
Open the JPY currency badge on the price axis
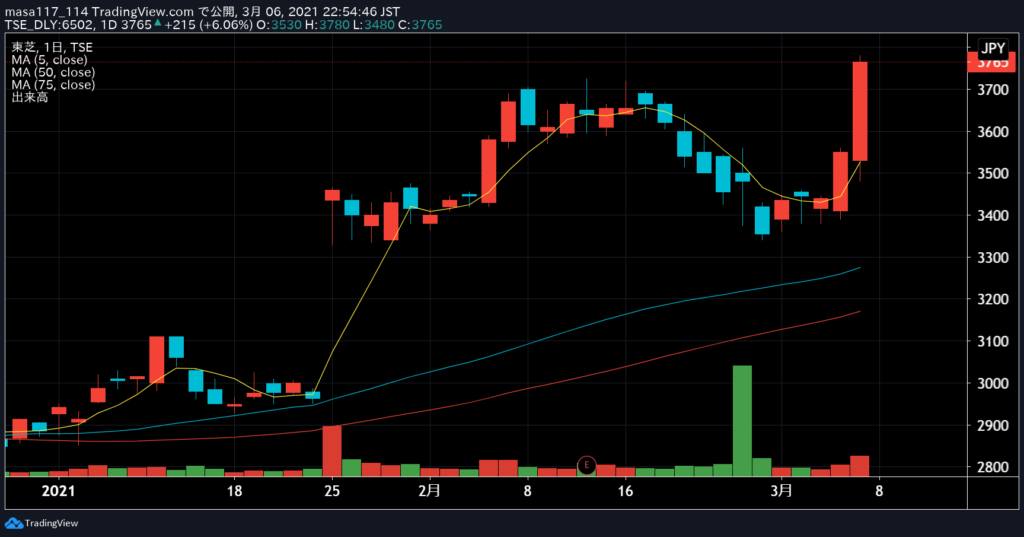pyautogui.click(x=993, y=48)
